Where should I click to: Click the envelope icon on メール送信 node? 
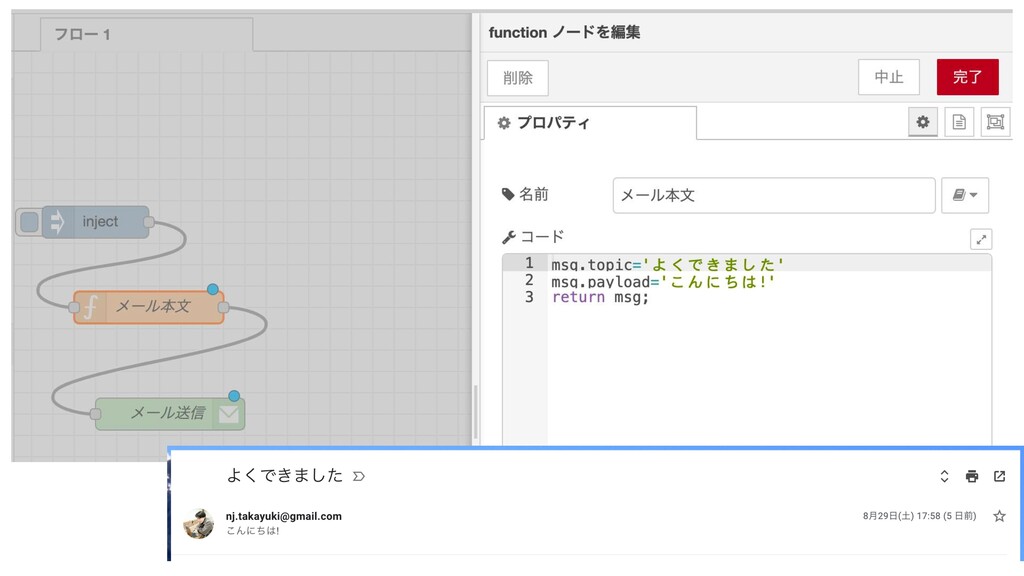coord(229,414)
